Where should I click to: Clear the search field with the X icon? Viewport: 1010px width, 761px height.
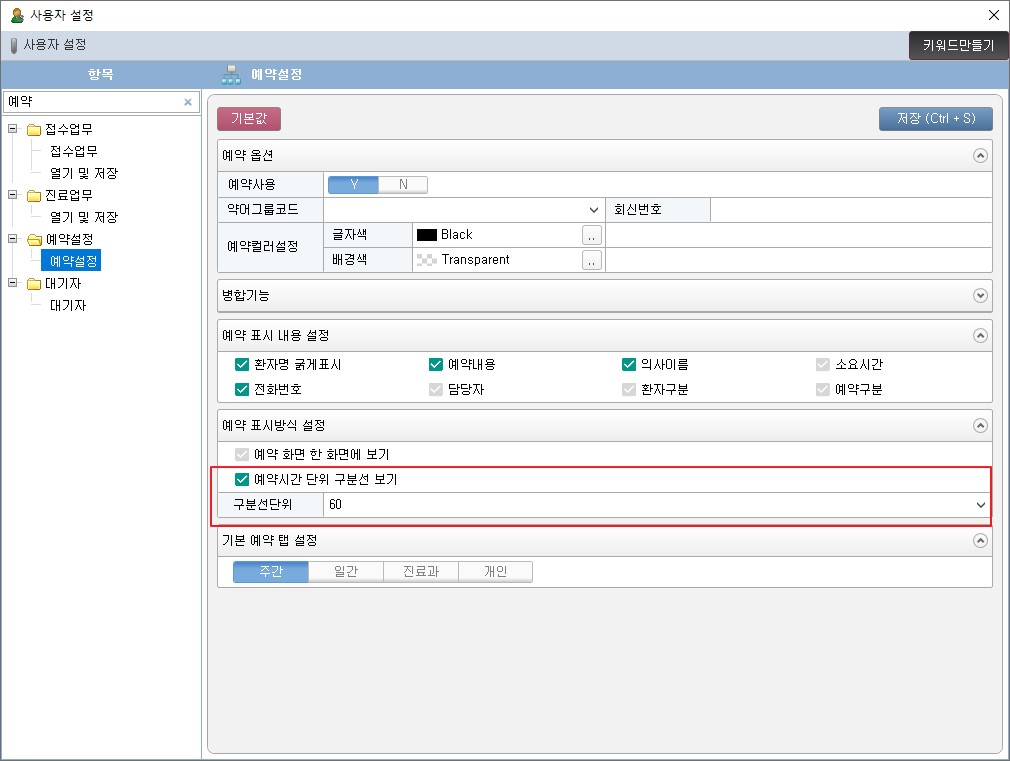coord(187,102)
